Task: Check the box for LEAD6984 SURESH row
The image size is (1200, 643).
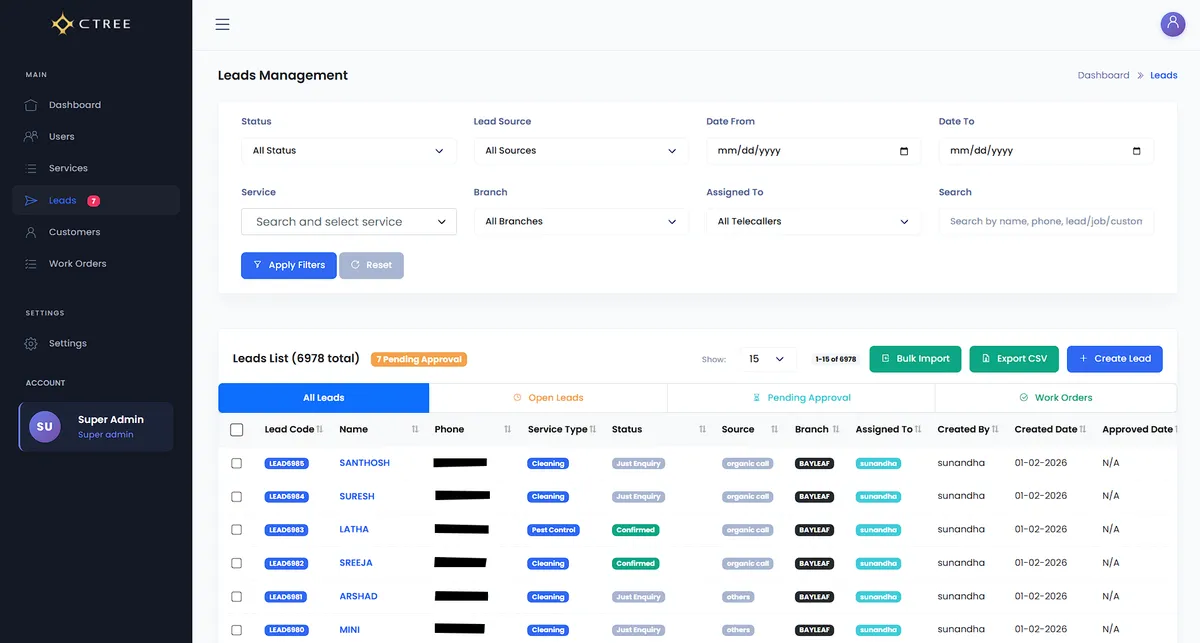Action: [237, 497]
